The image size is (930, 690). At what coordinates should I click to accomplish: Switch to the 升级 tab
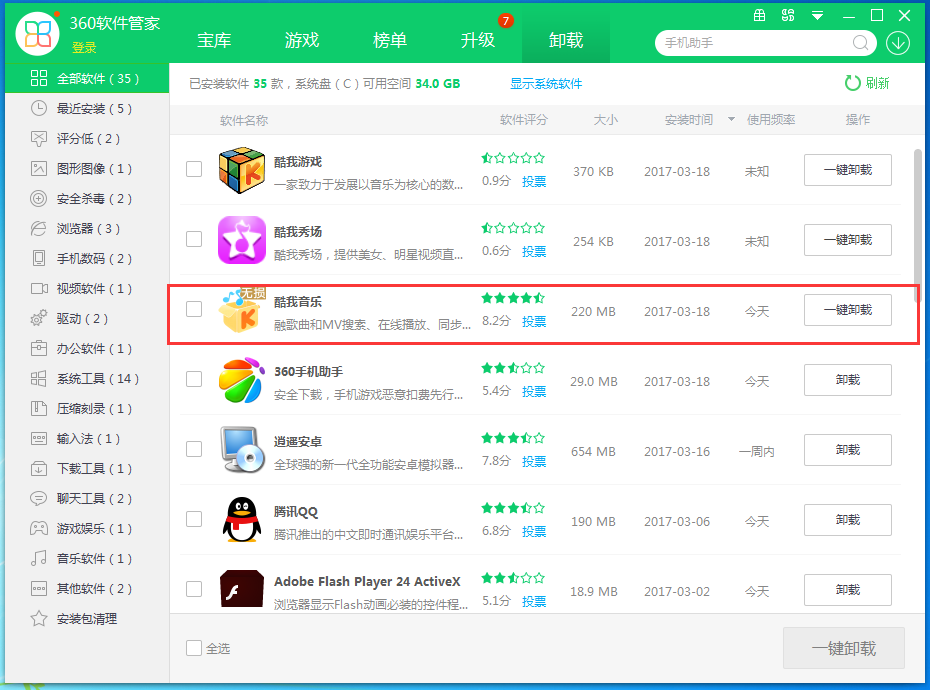coord(477,40)
